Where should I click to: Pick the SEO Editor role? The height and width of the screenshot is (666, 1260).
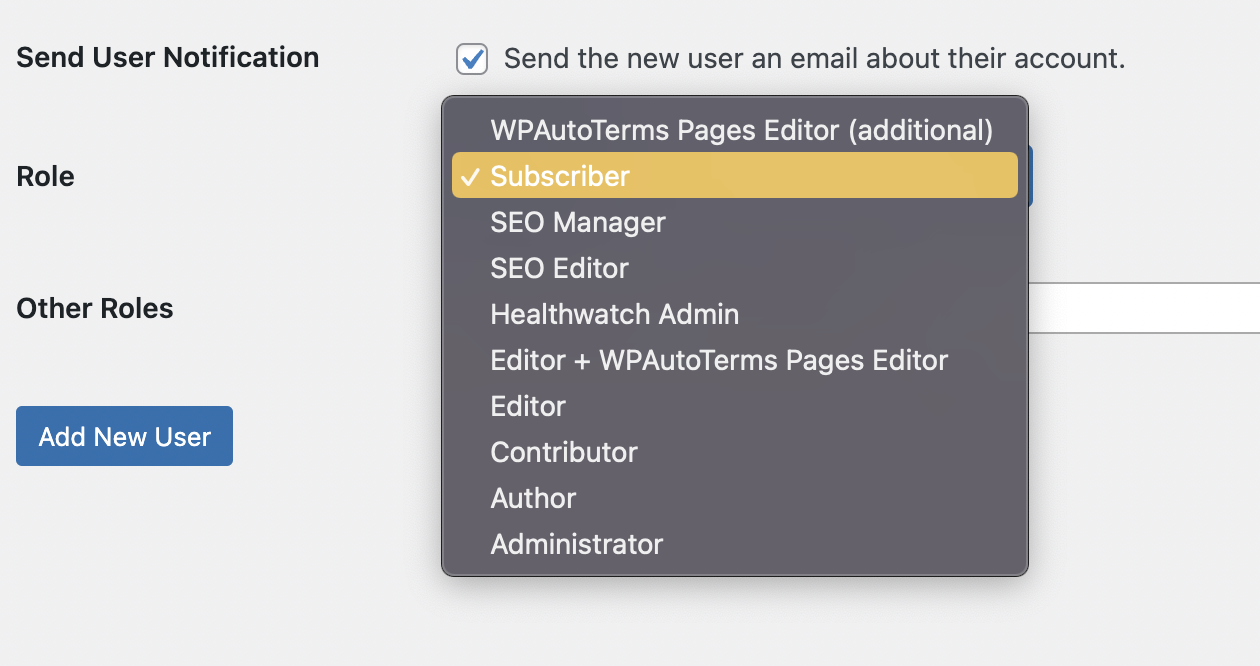pyautogui.click(x=559, y=268)
